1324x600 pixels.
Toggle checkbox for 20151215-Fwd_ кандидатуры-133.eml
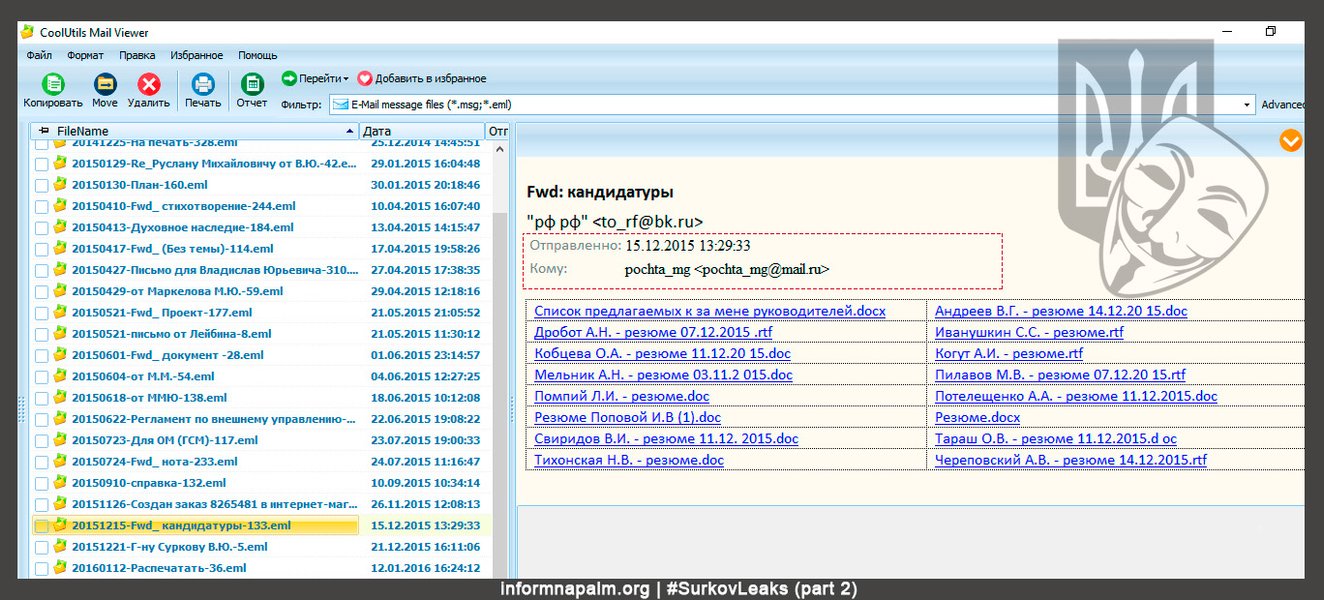pyautogui.click(x=41, y=526)
